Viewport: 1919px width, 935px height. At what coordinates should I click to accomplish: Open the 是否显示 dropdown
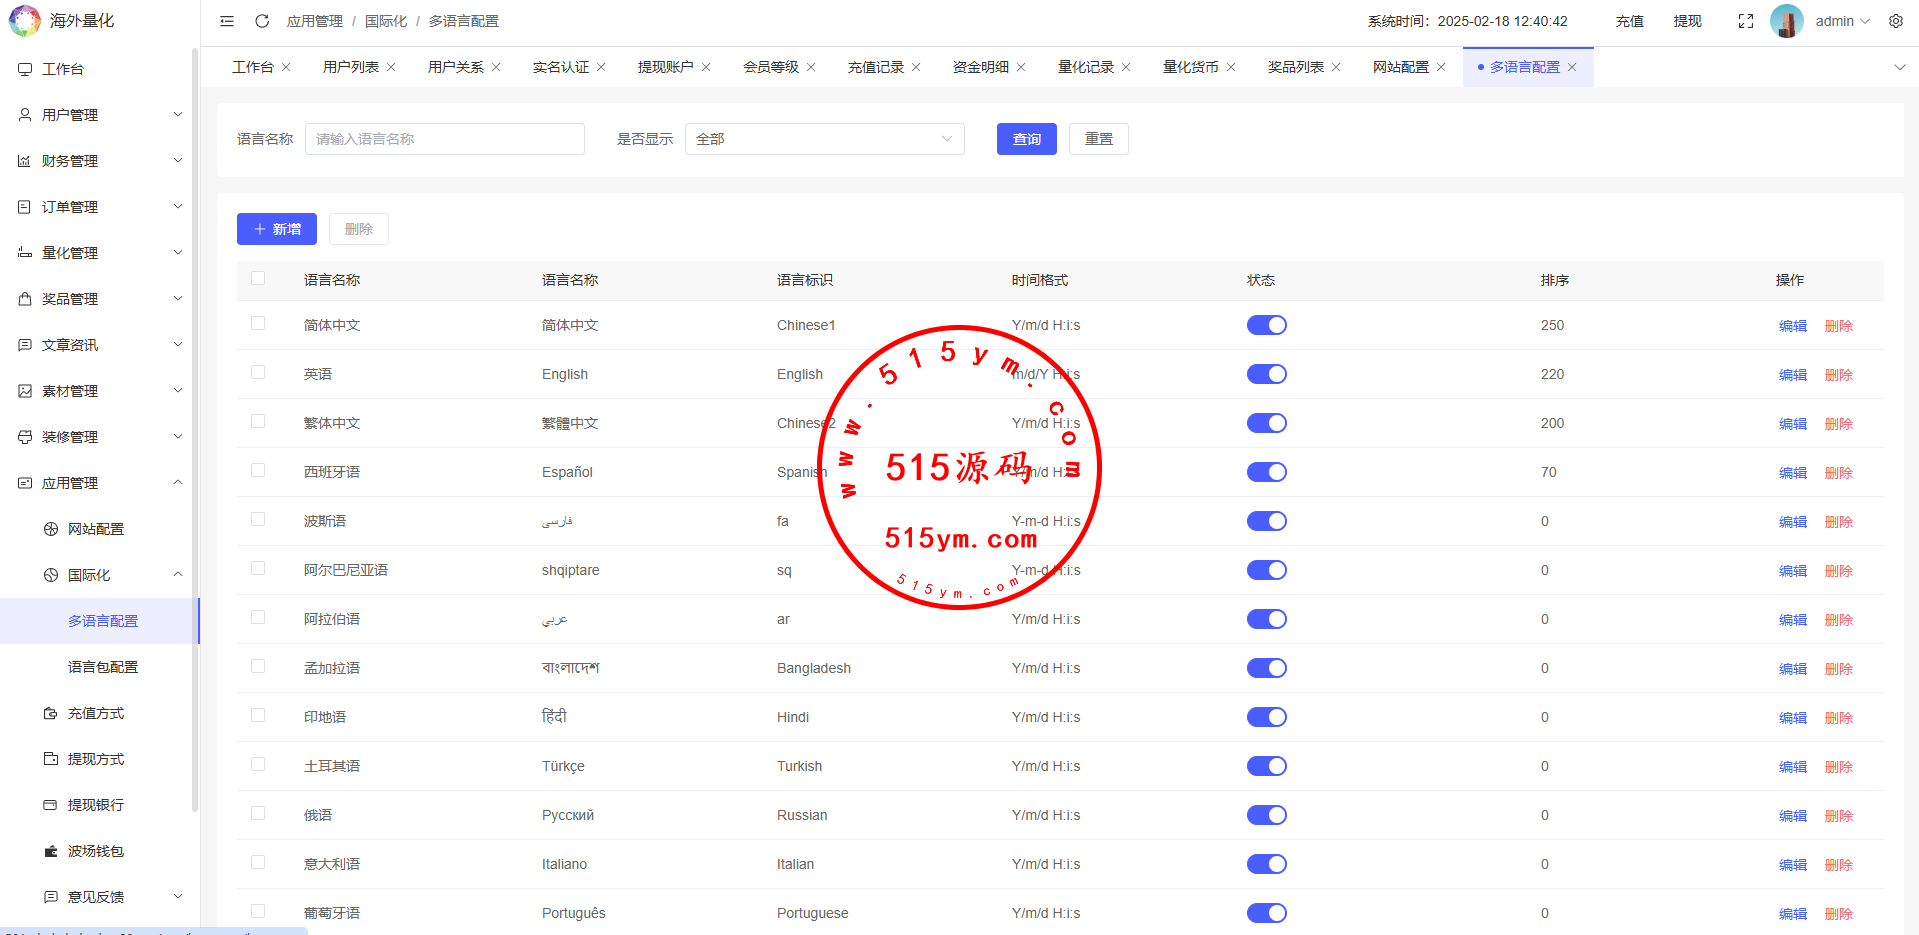(824, 139)
